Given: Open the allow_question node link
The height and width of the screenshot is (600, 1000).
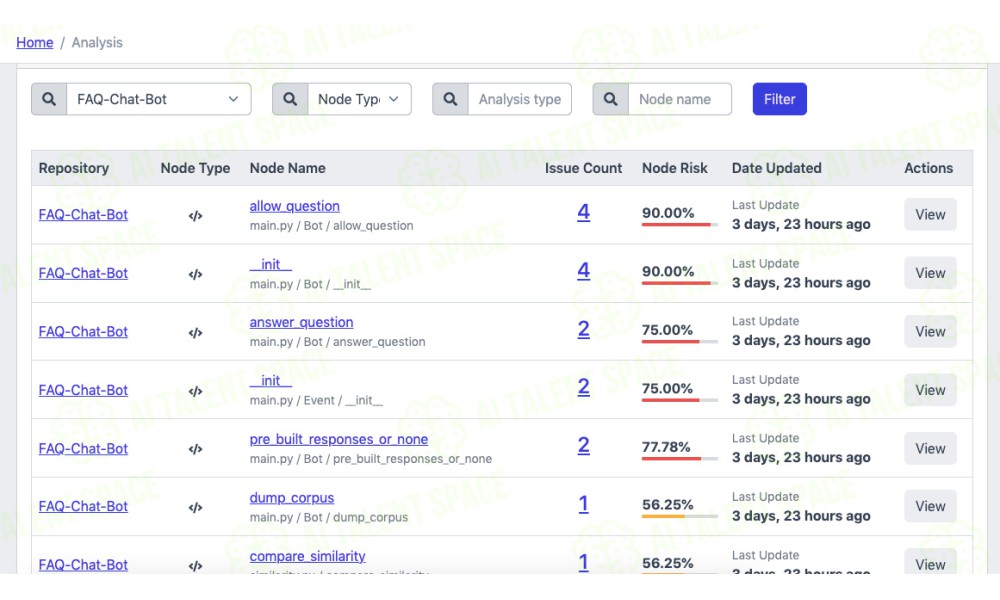Looking at the screenshot, I should point(295,206).
